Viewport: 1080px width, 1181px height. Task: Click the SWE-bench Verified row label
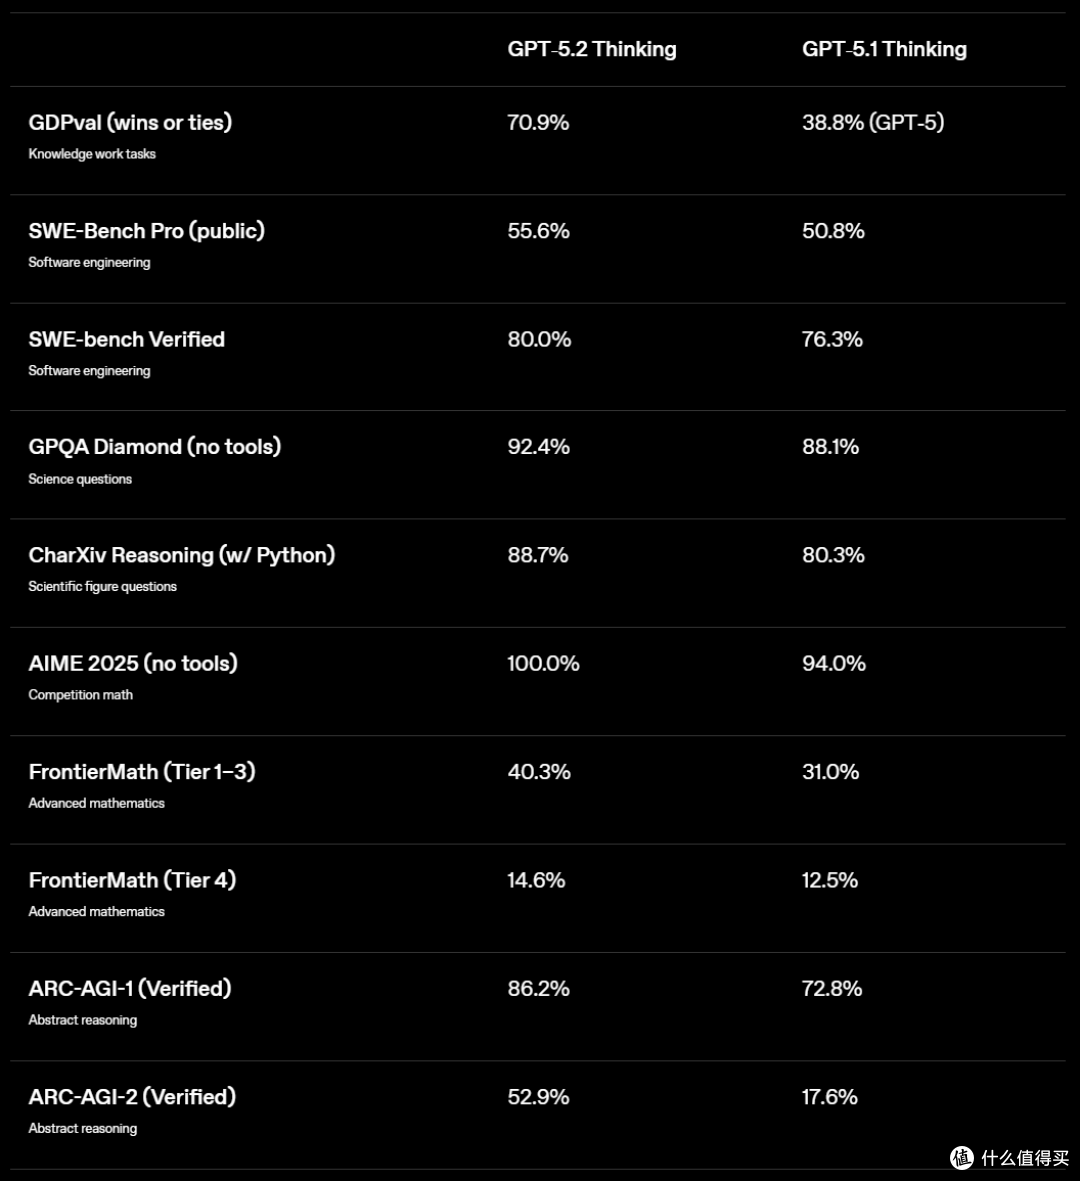click(127, 339)
